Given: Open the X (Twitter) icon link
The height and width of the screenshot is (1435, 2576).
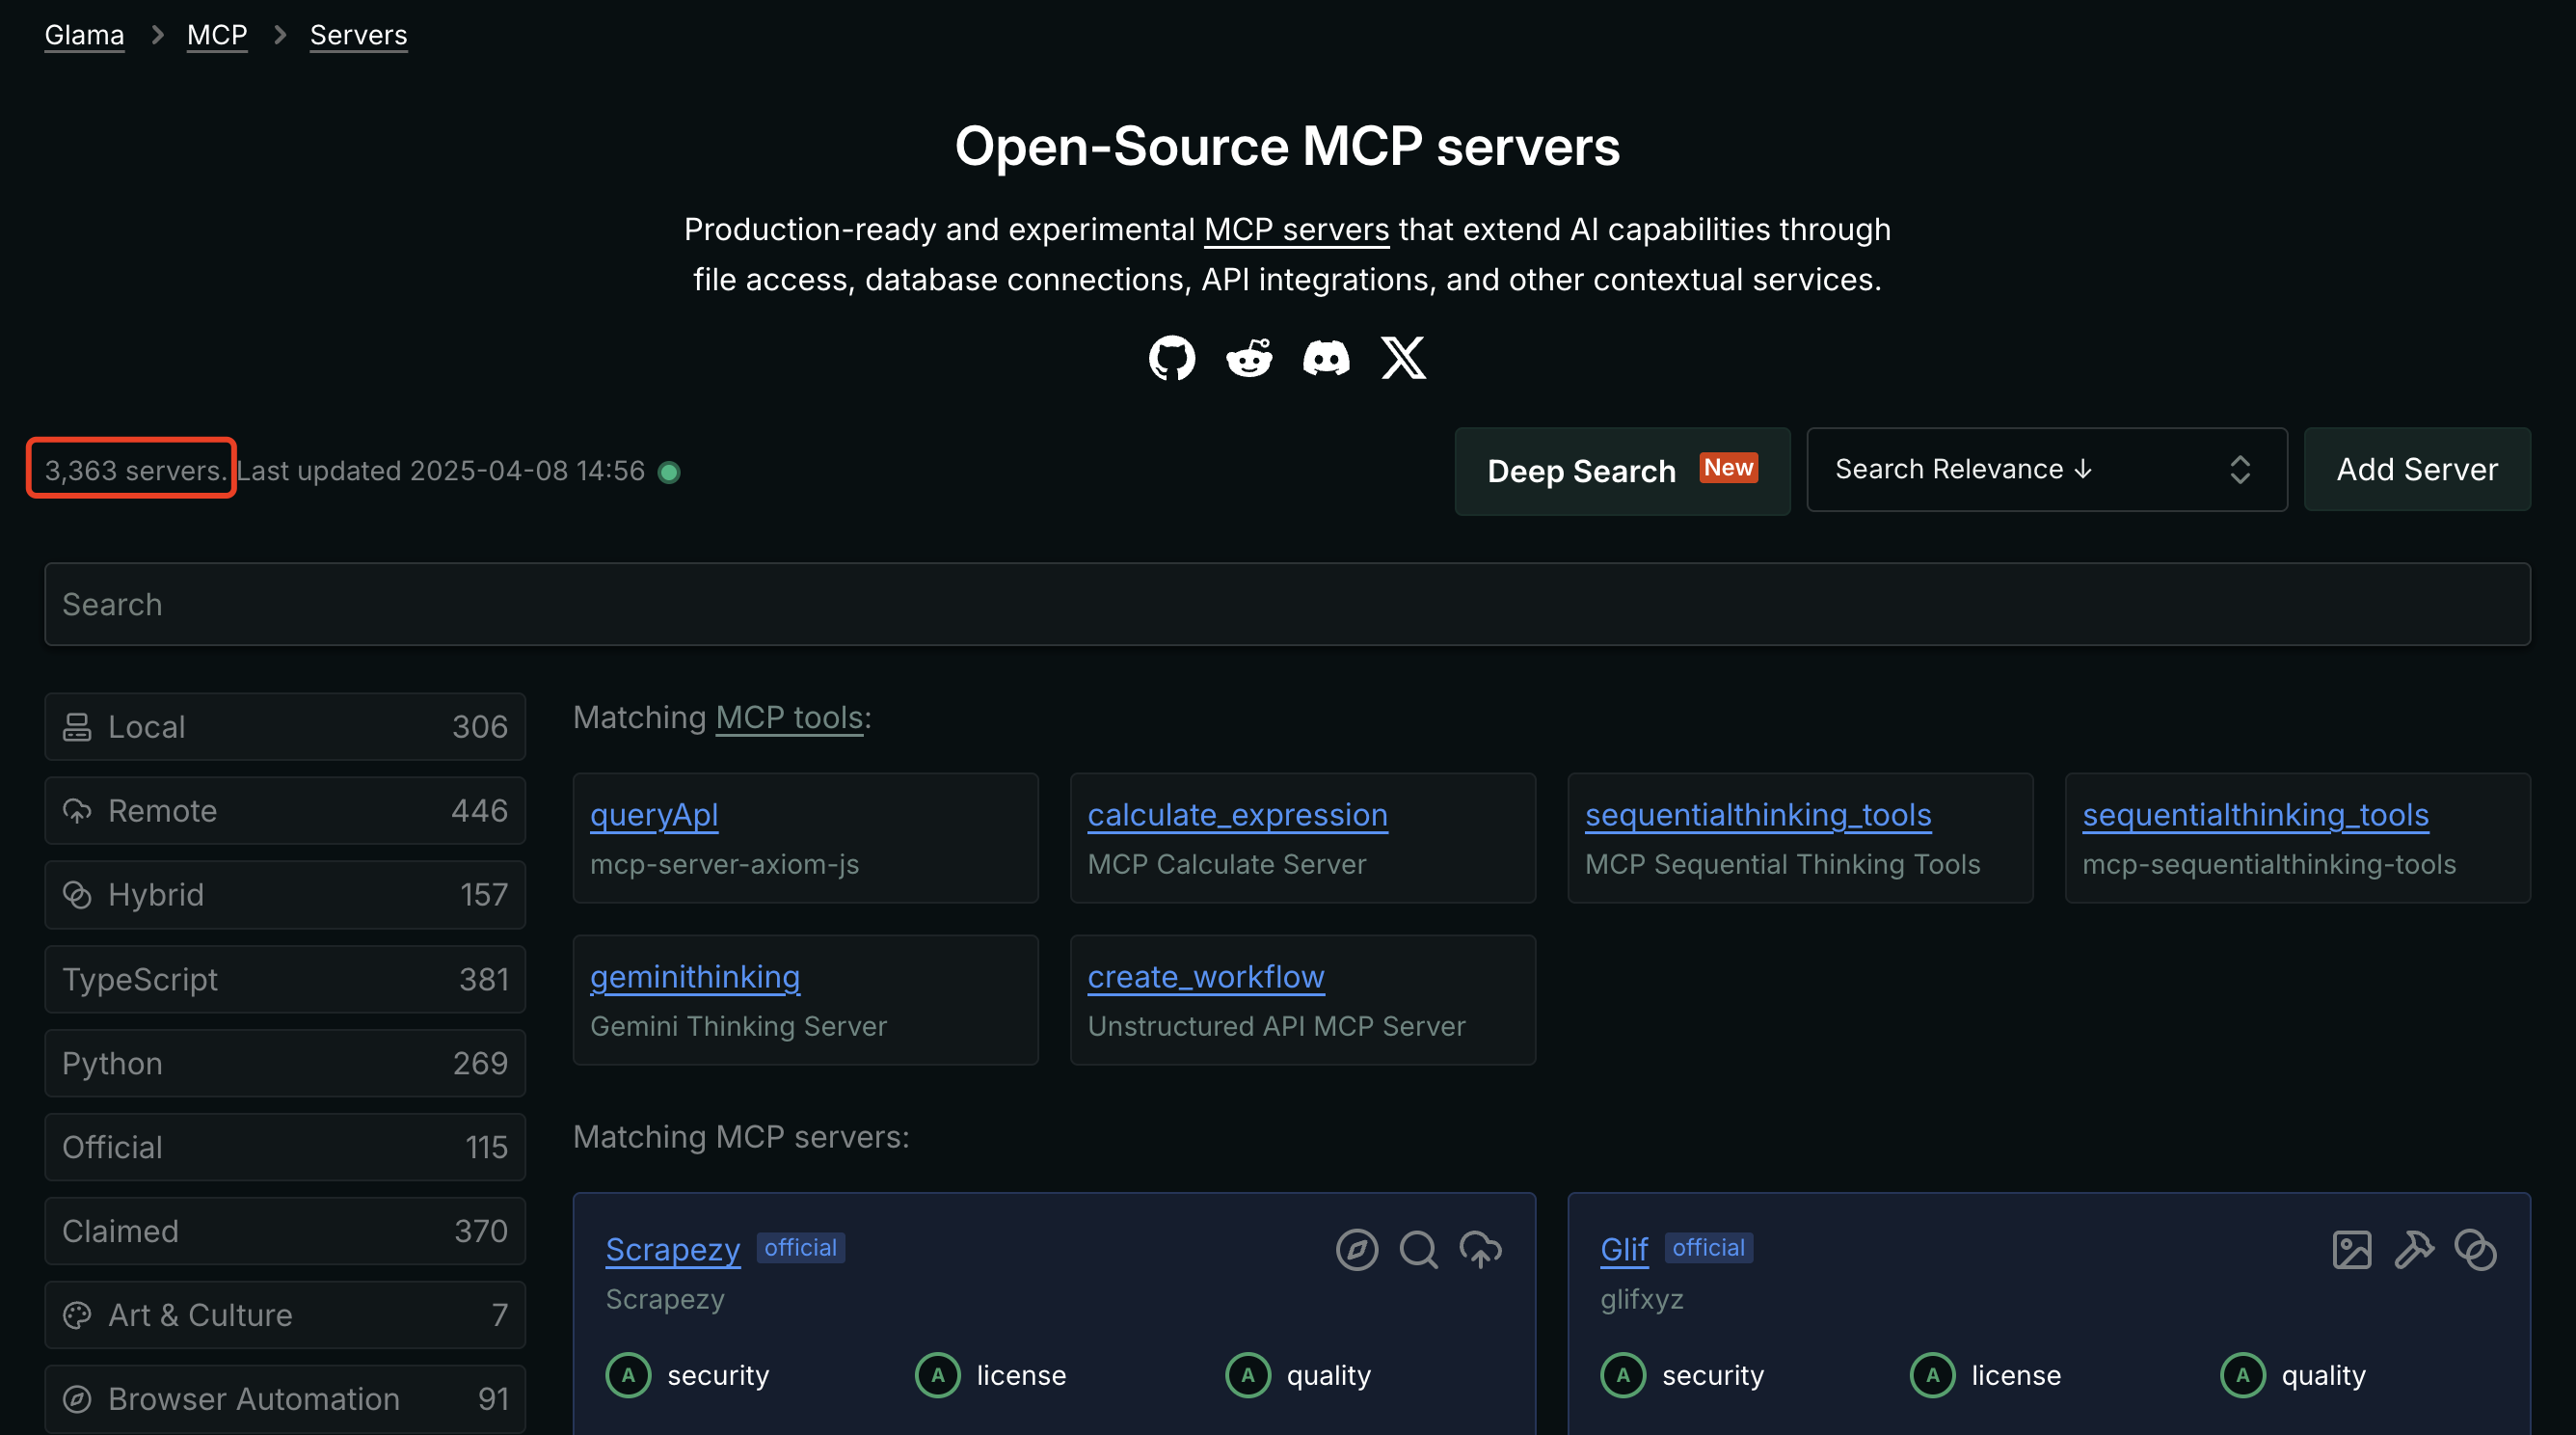Looking at the screenshot, I should point(1403,357).
